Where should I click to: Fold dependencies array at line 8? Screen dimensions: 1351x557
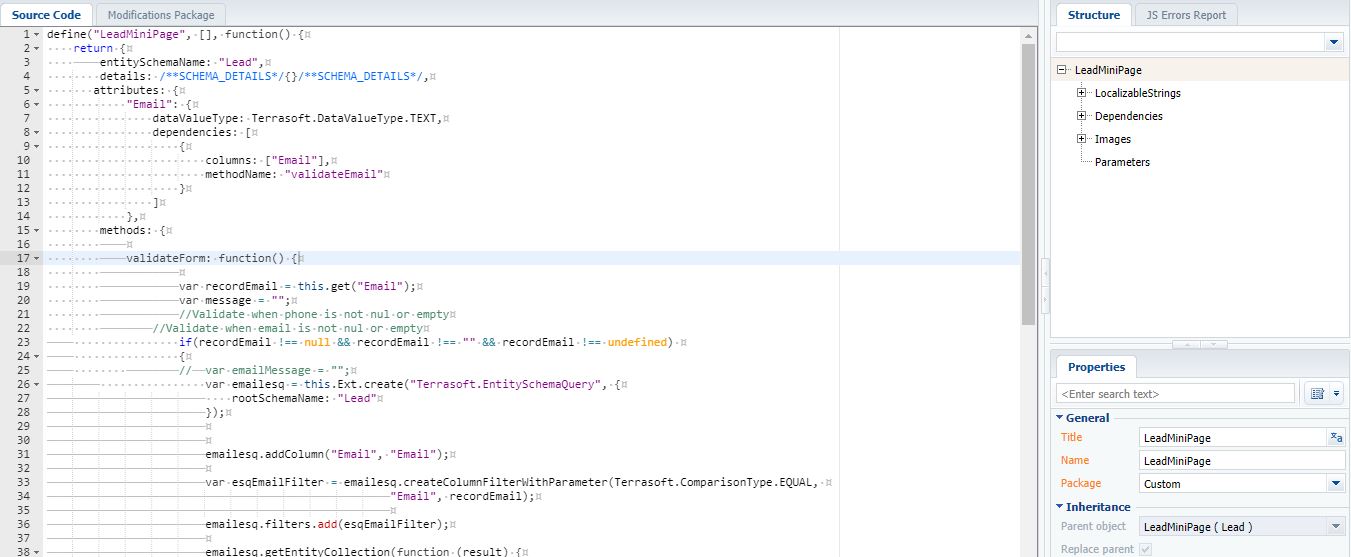click(x=37, y=132)
